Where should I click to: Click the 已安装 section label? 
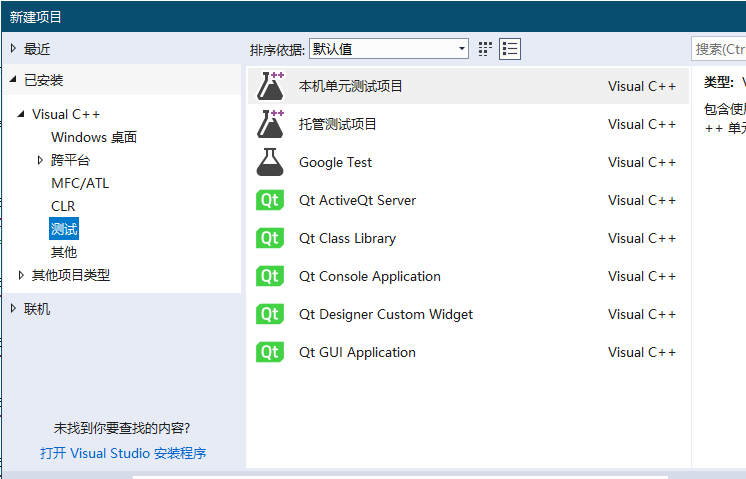point(43,80)
